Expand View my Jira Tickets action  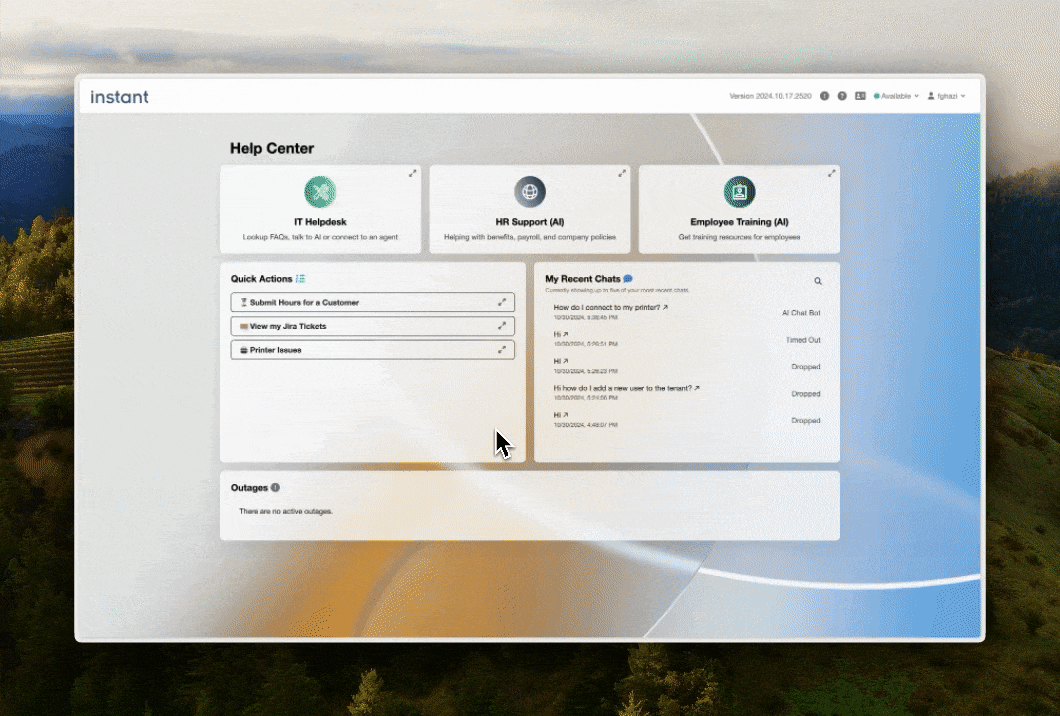[x=502, y=326]
